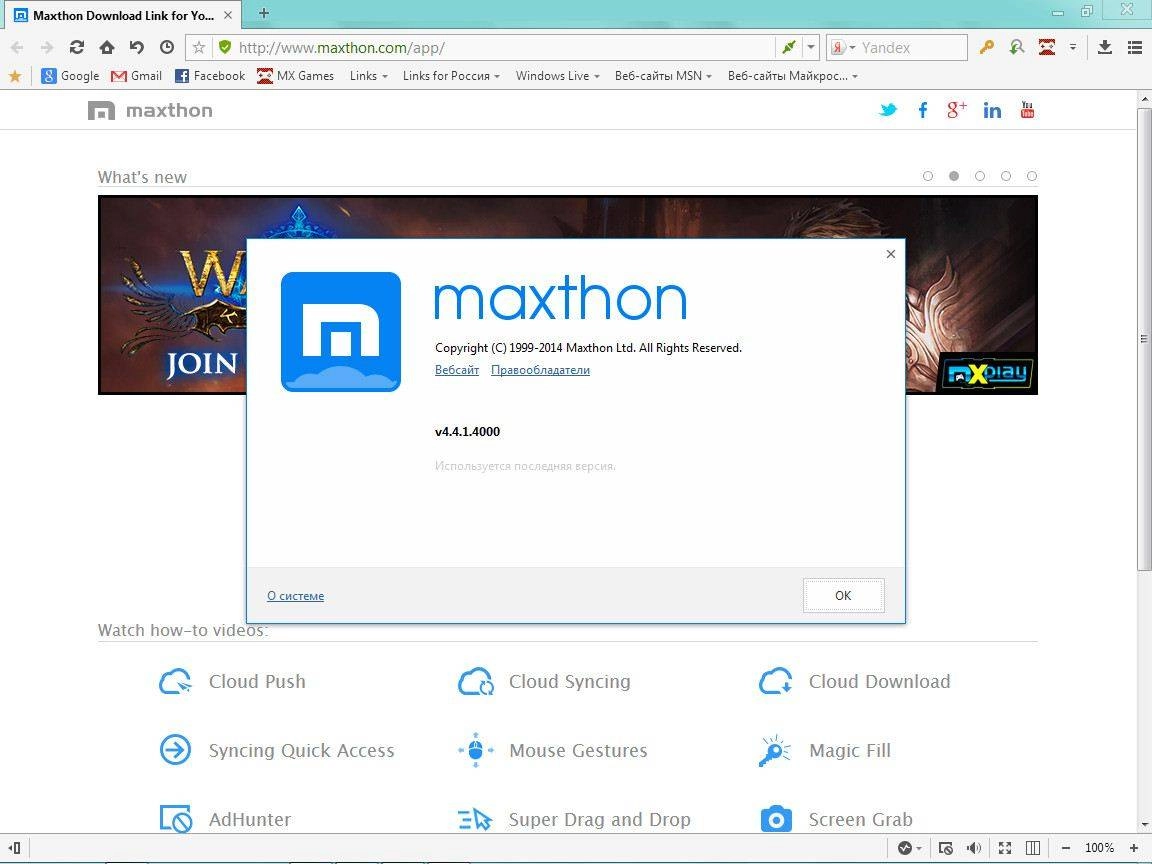Open the О системе link
The width and height of the screenshot is (1152, 864).
pos(295,596)
